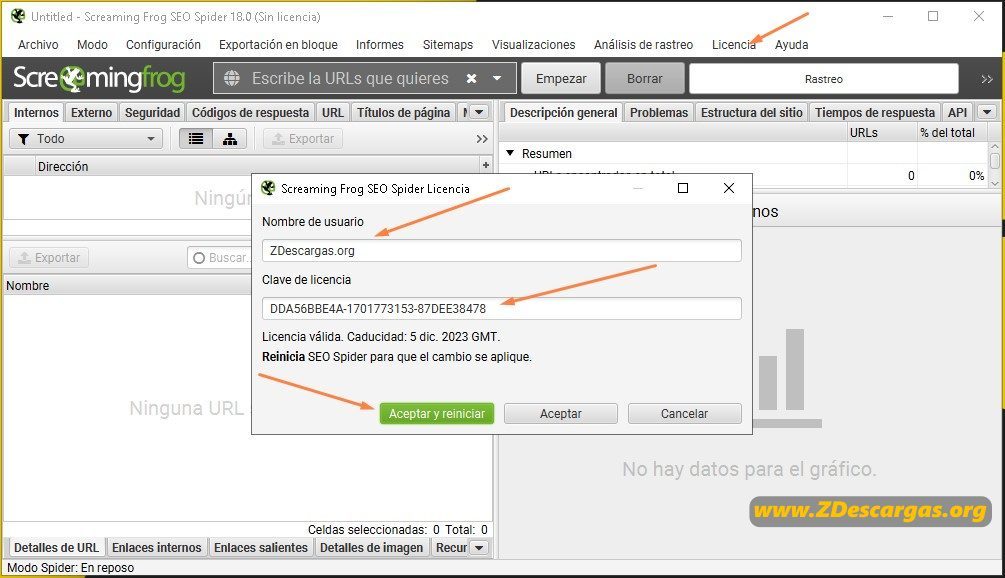The image size is (1005, 578).
Task: Switch to the API tab
Action: pyautogui.click(x=957, y=113)
